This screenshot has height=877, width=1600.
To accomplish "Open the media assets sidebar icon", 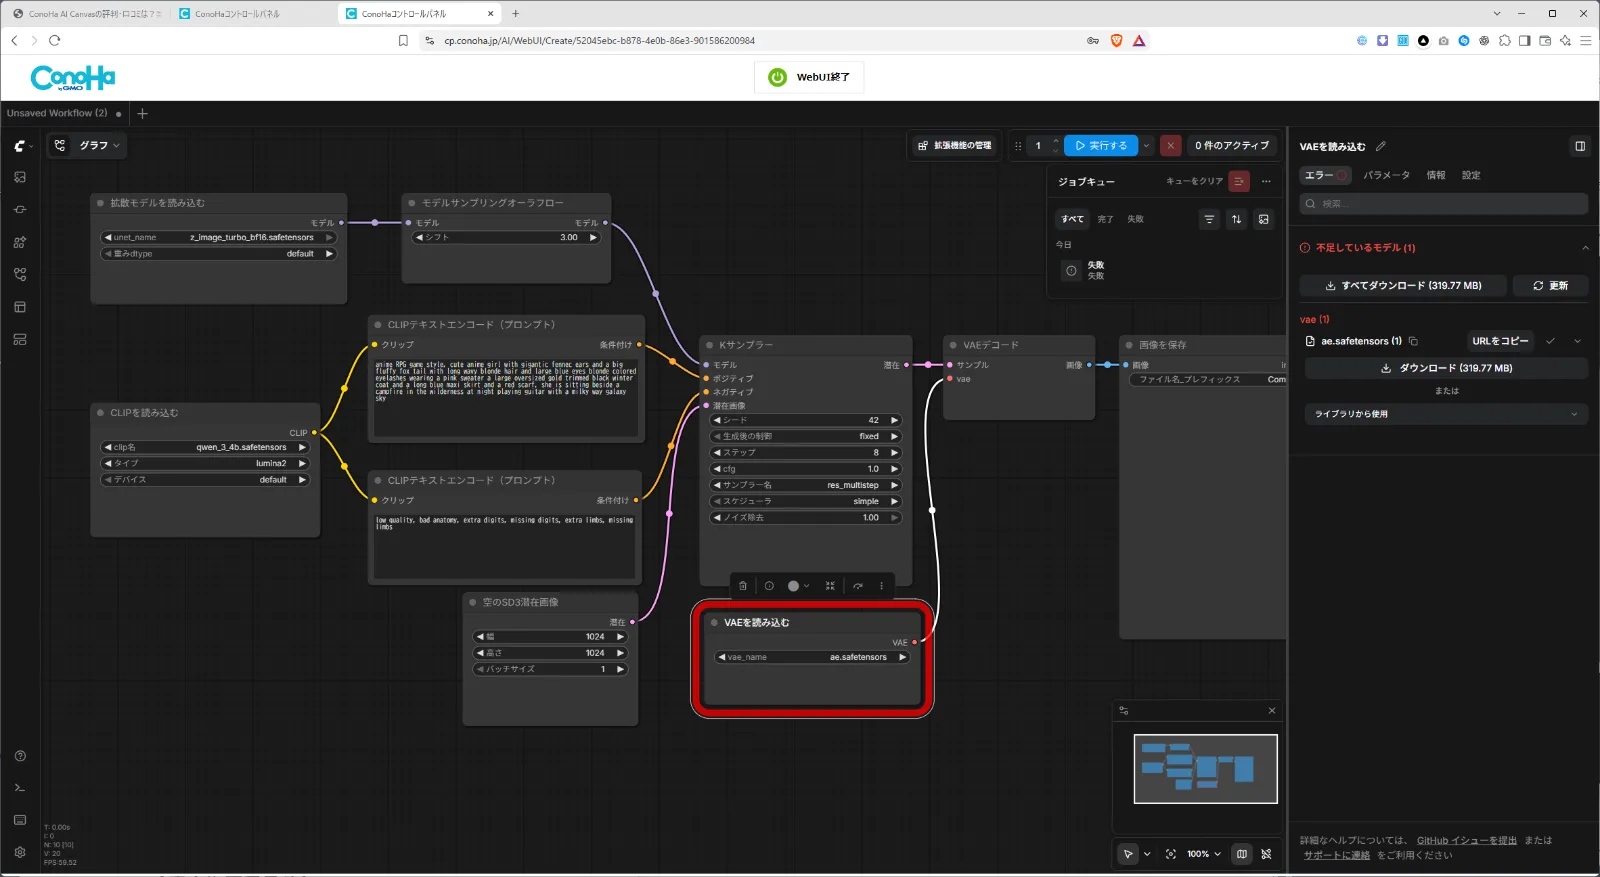I will coord(20,177).
